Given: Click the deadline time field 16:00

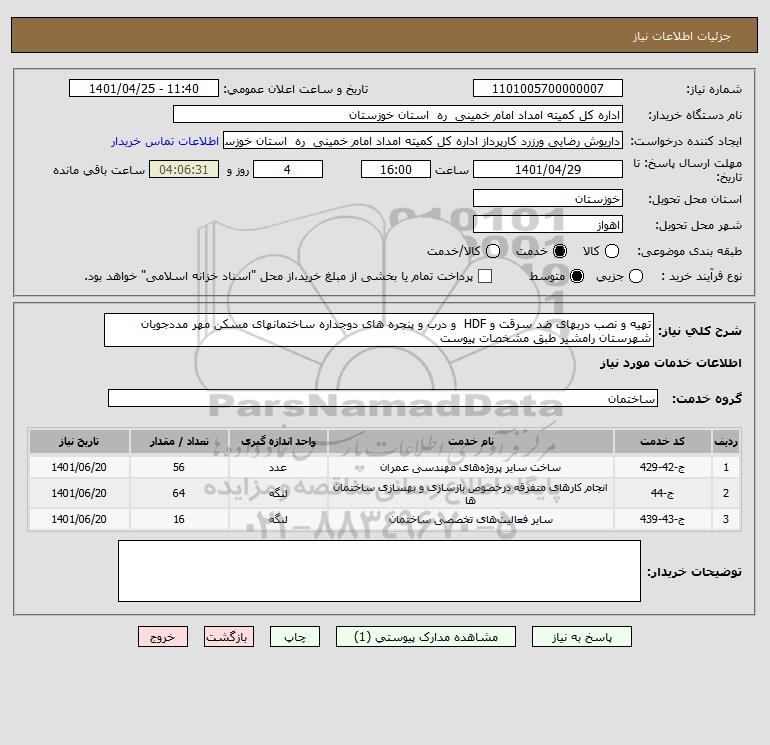Looking at the screenshot, I should (x=396, y=169).
